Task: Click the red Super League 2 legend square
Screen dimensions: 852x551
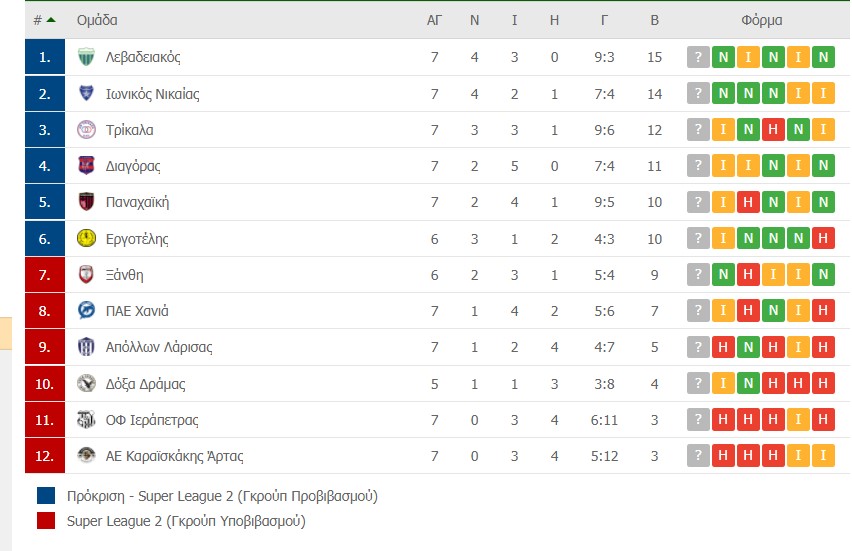Action: (x=46, y=520)
